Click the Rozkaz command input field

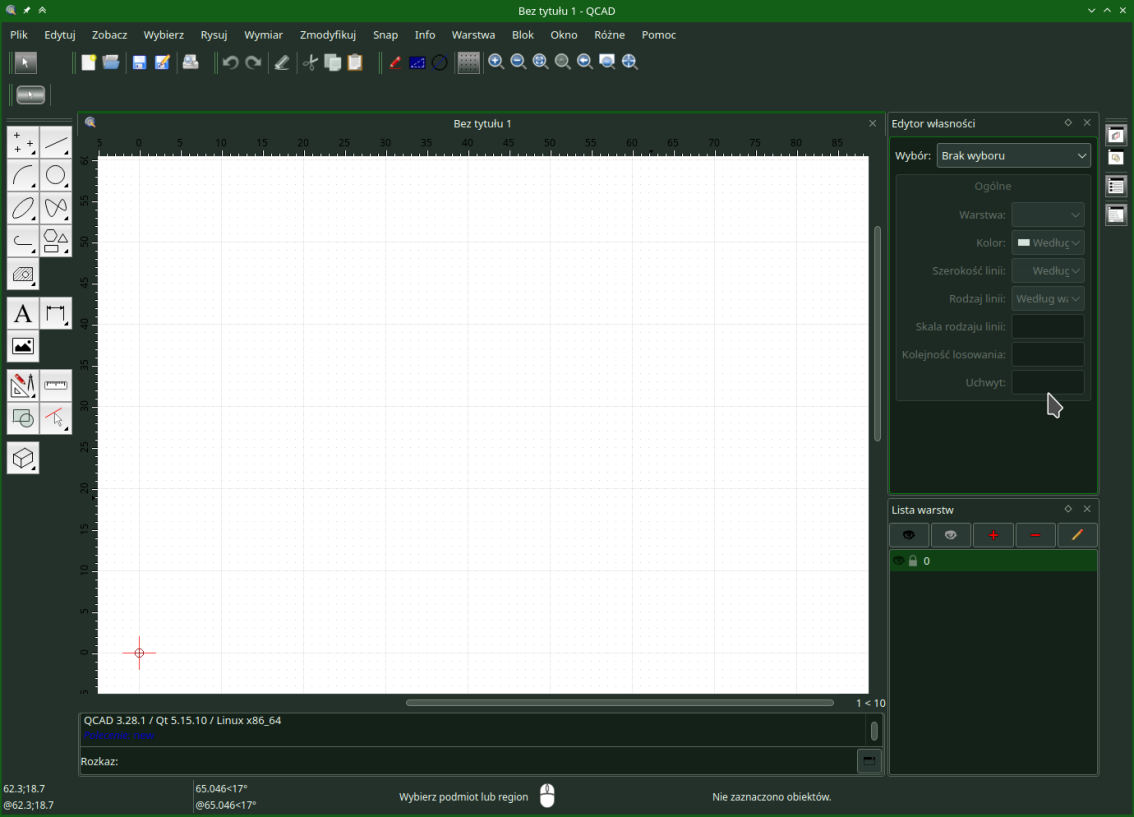pyautogui.click(x=487, y=762)
